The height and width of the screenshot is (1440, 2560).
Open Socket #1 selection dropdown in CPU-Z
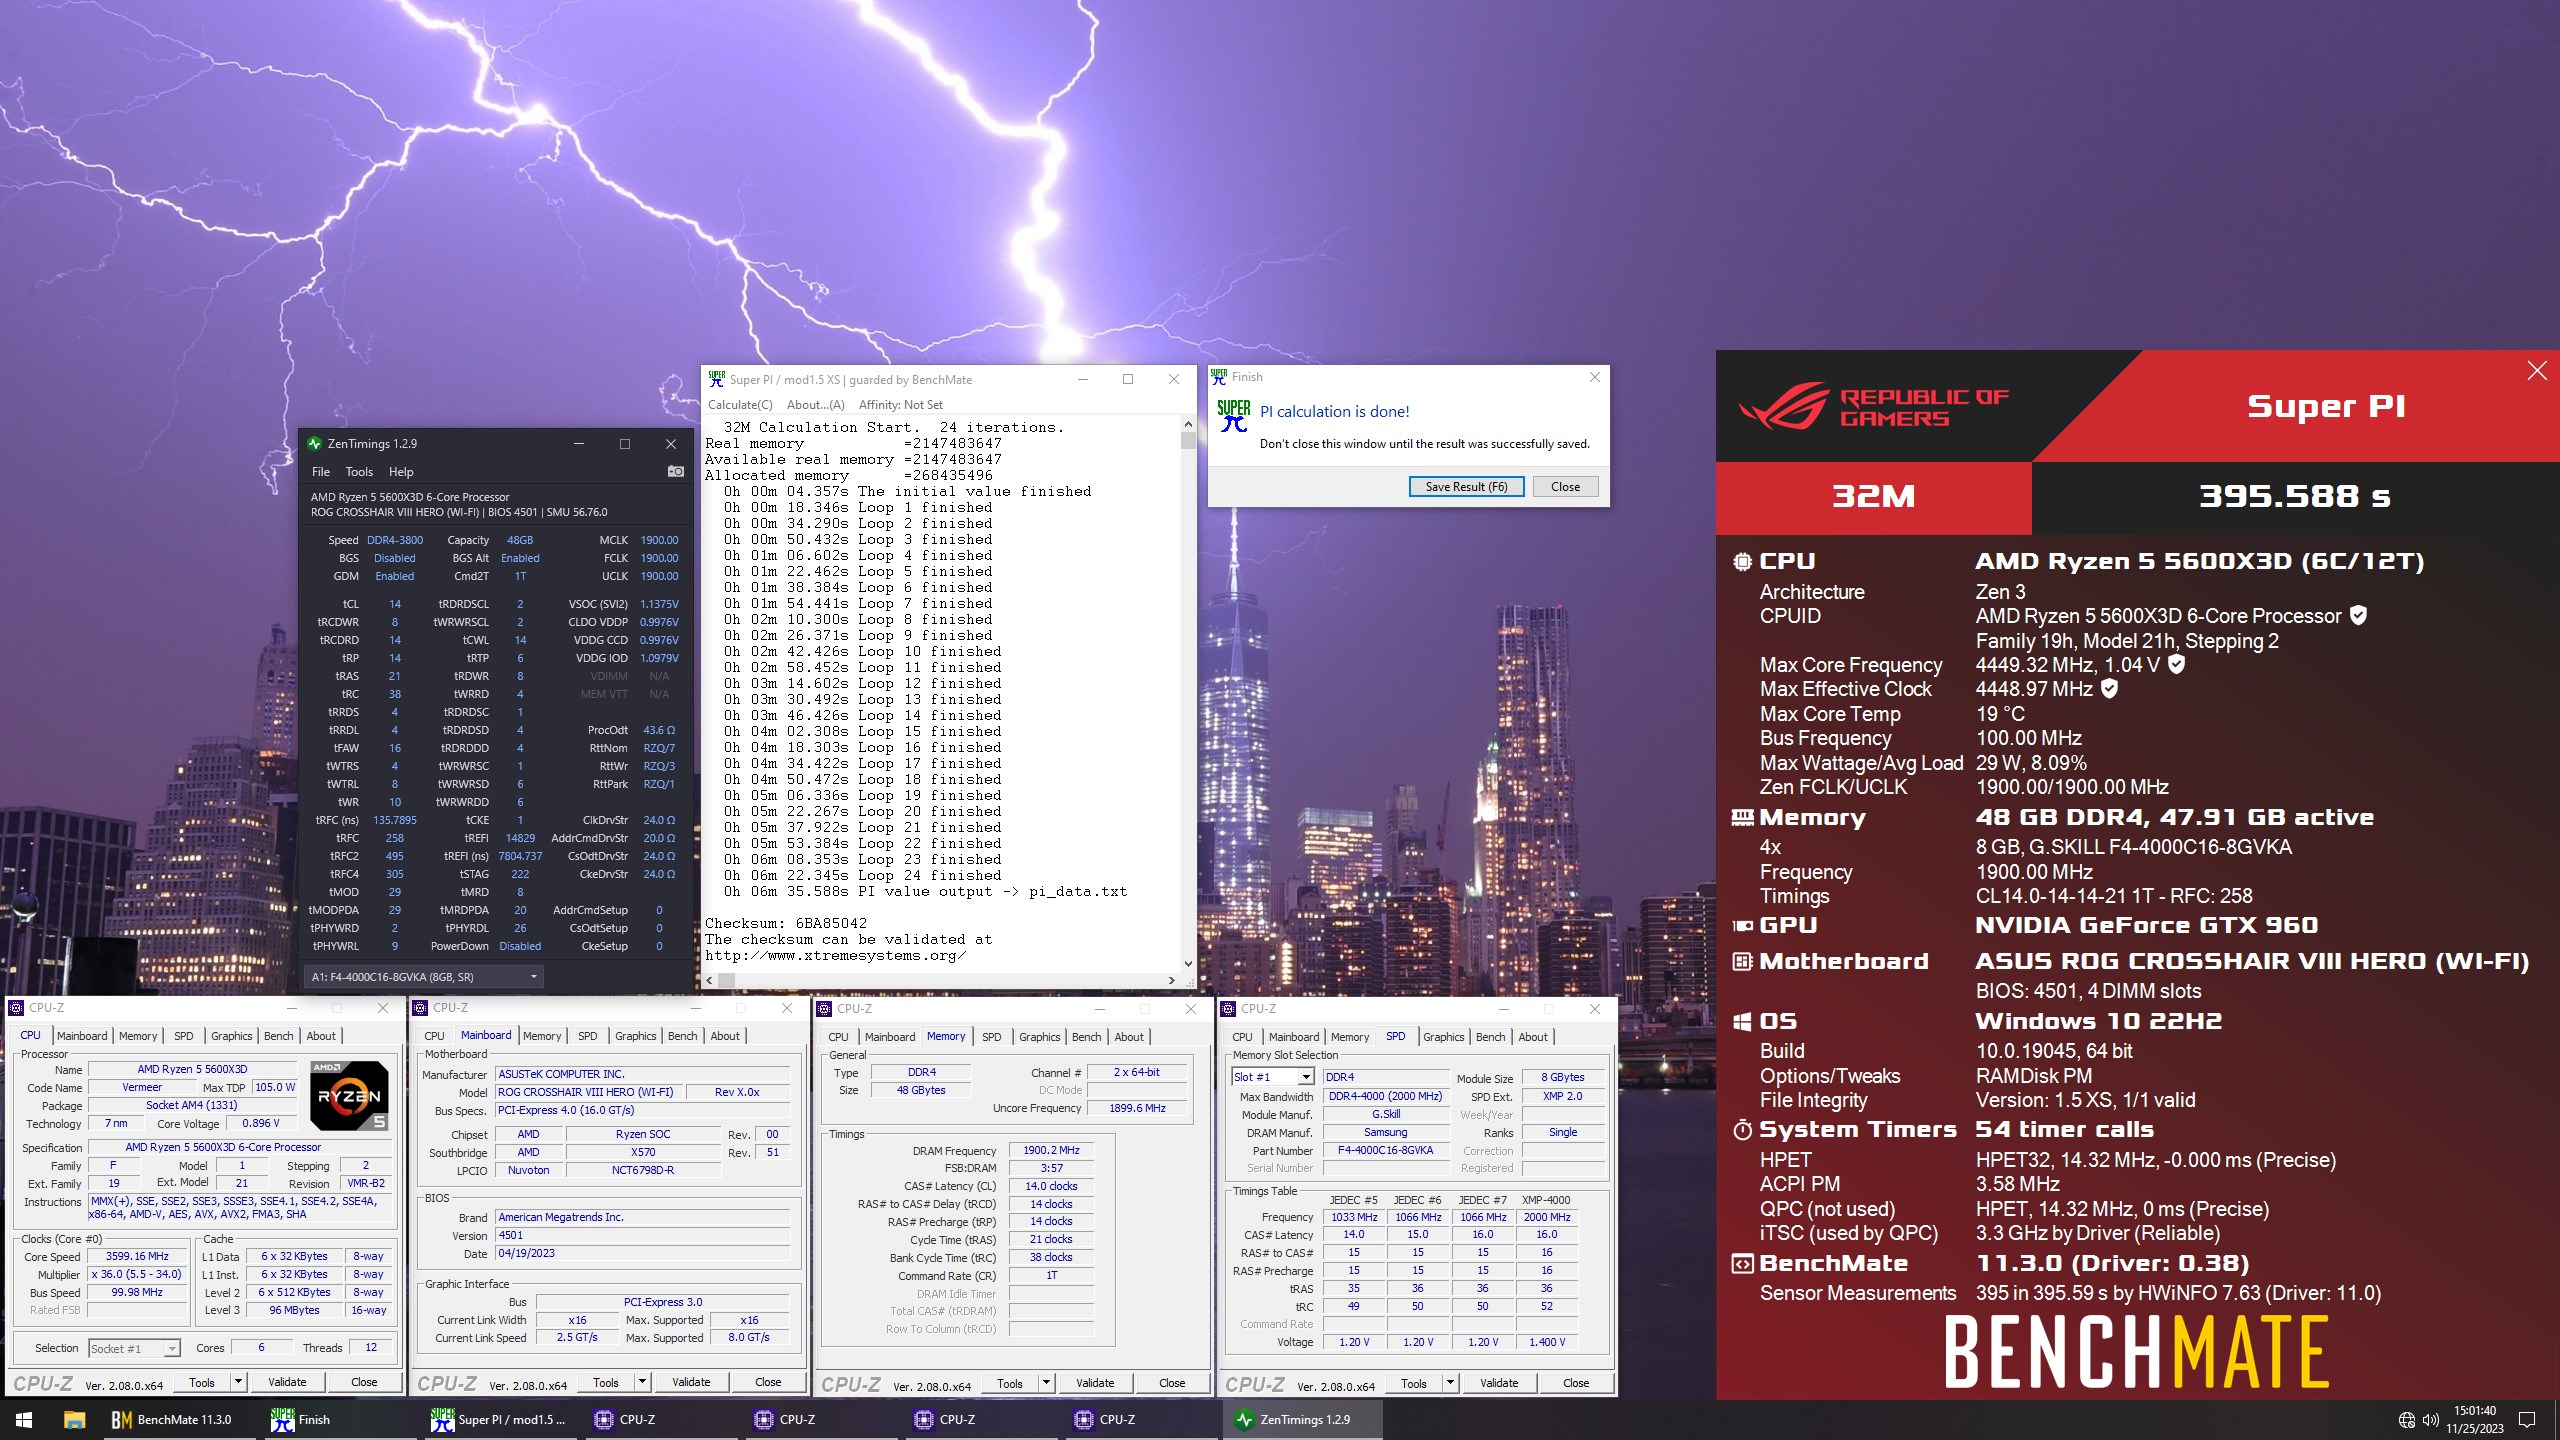click(134, 1348)
